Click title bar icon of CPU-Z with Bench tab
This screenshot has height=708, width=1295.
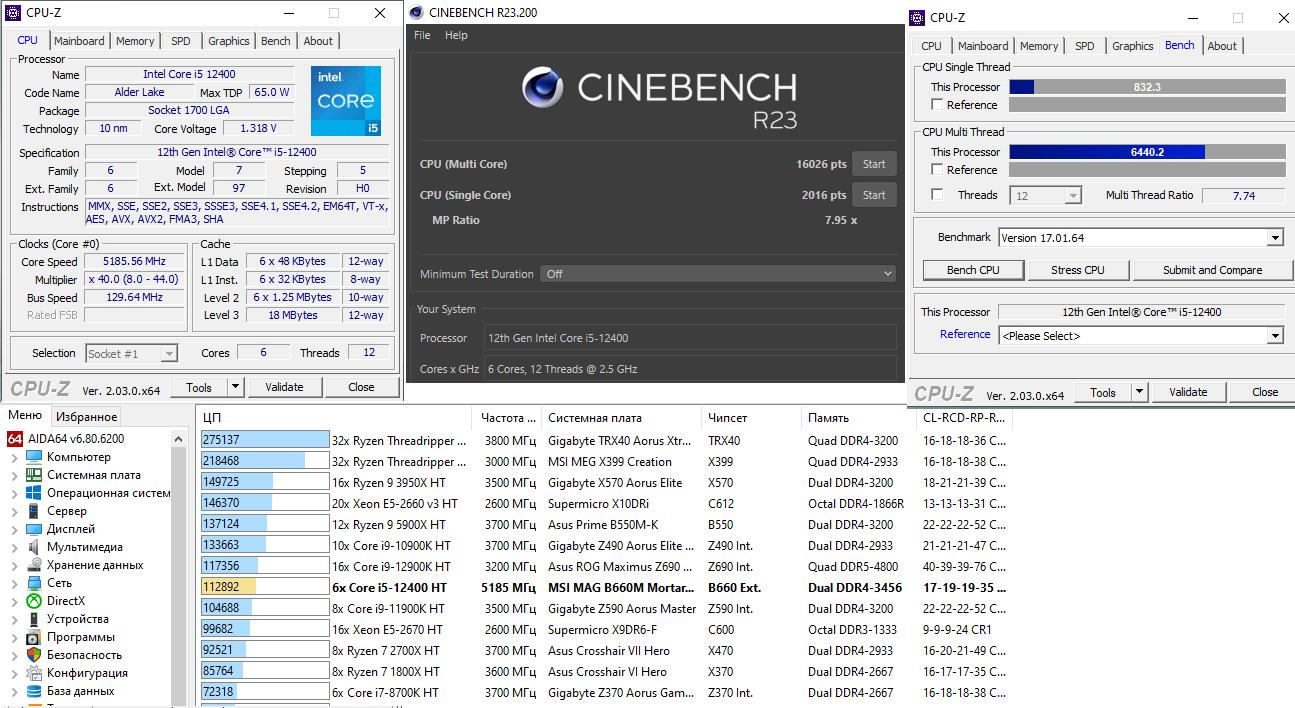click(918, 17)
